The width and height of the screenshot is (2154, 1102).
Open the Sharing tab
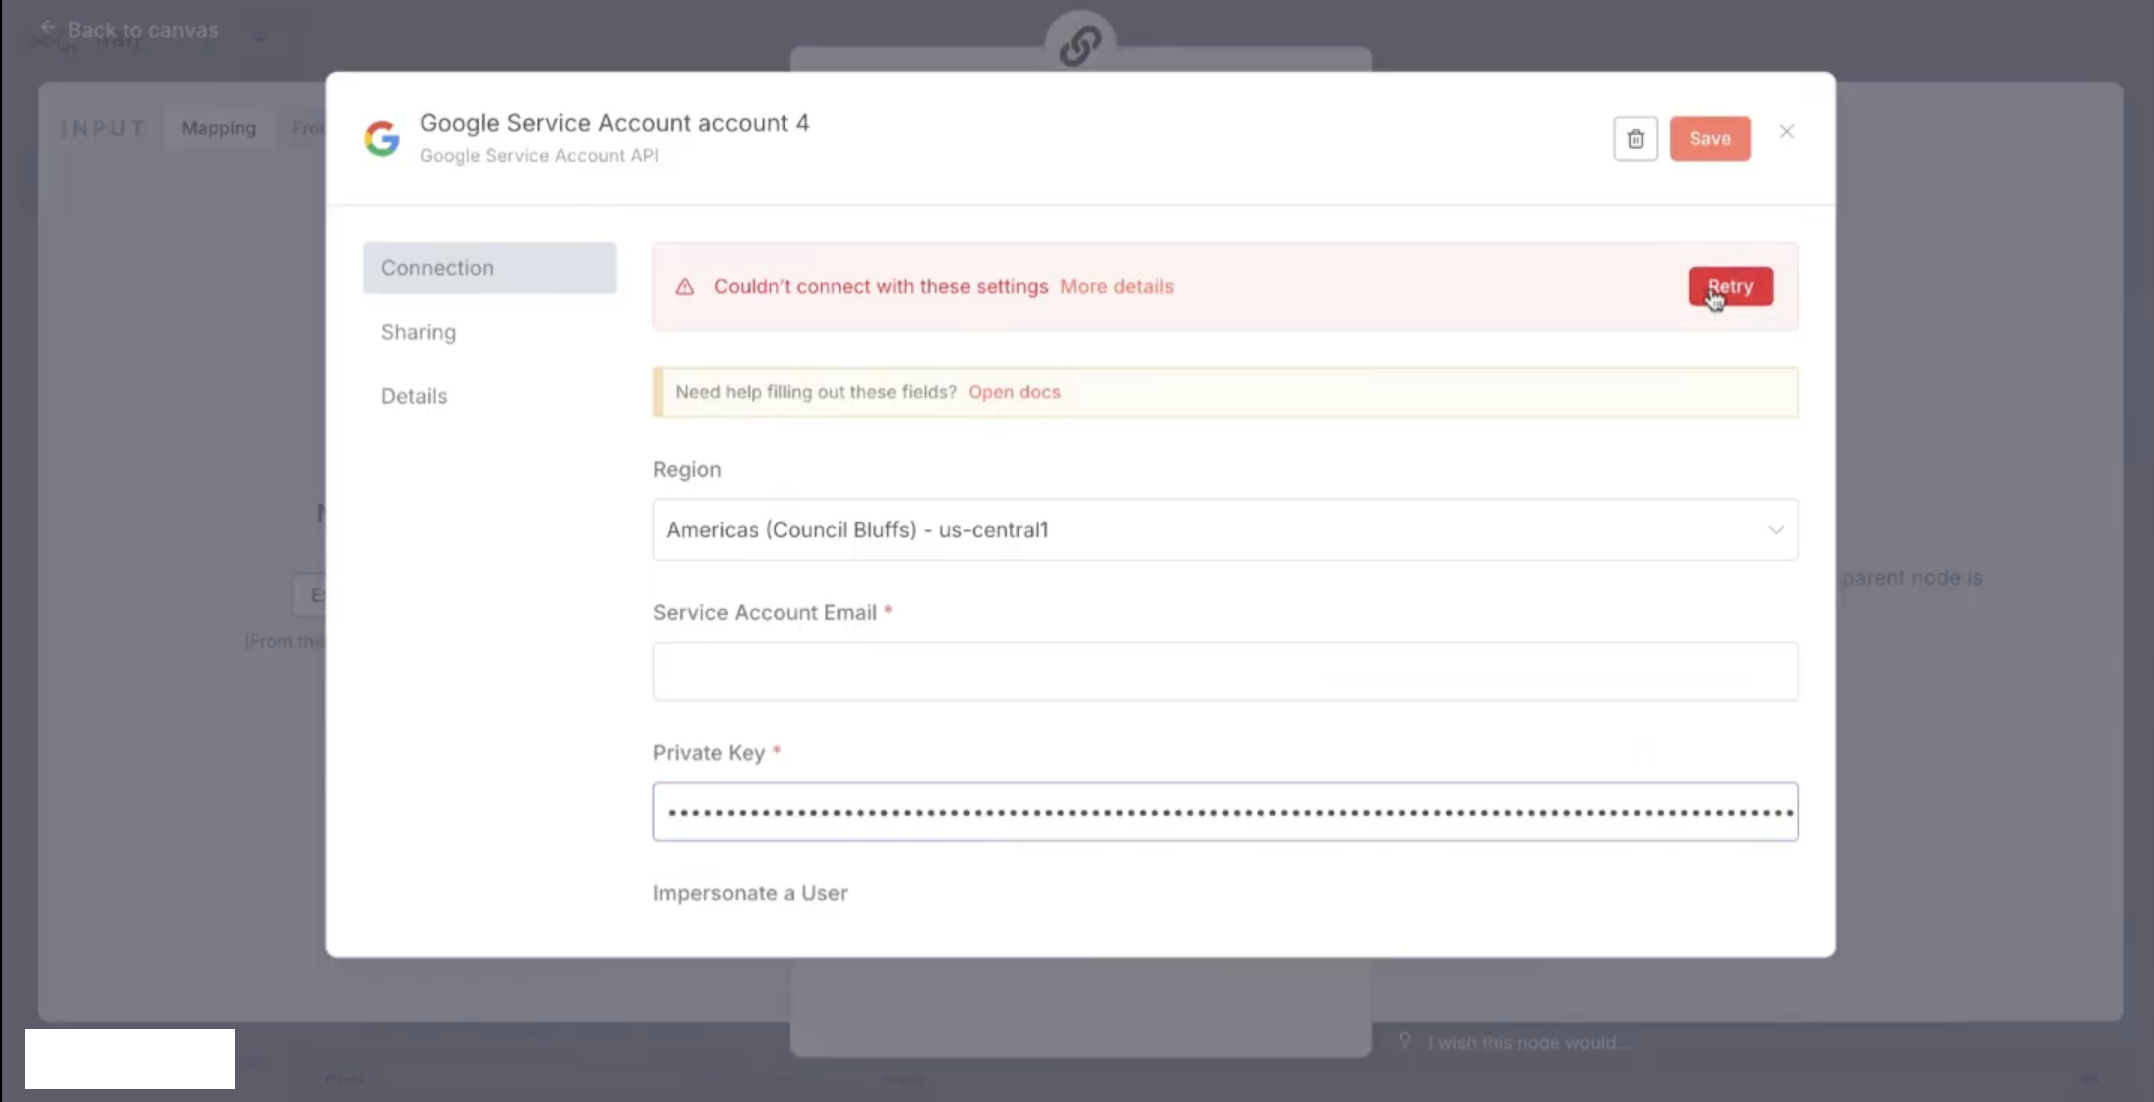418,332
